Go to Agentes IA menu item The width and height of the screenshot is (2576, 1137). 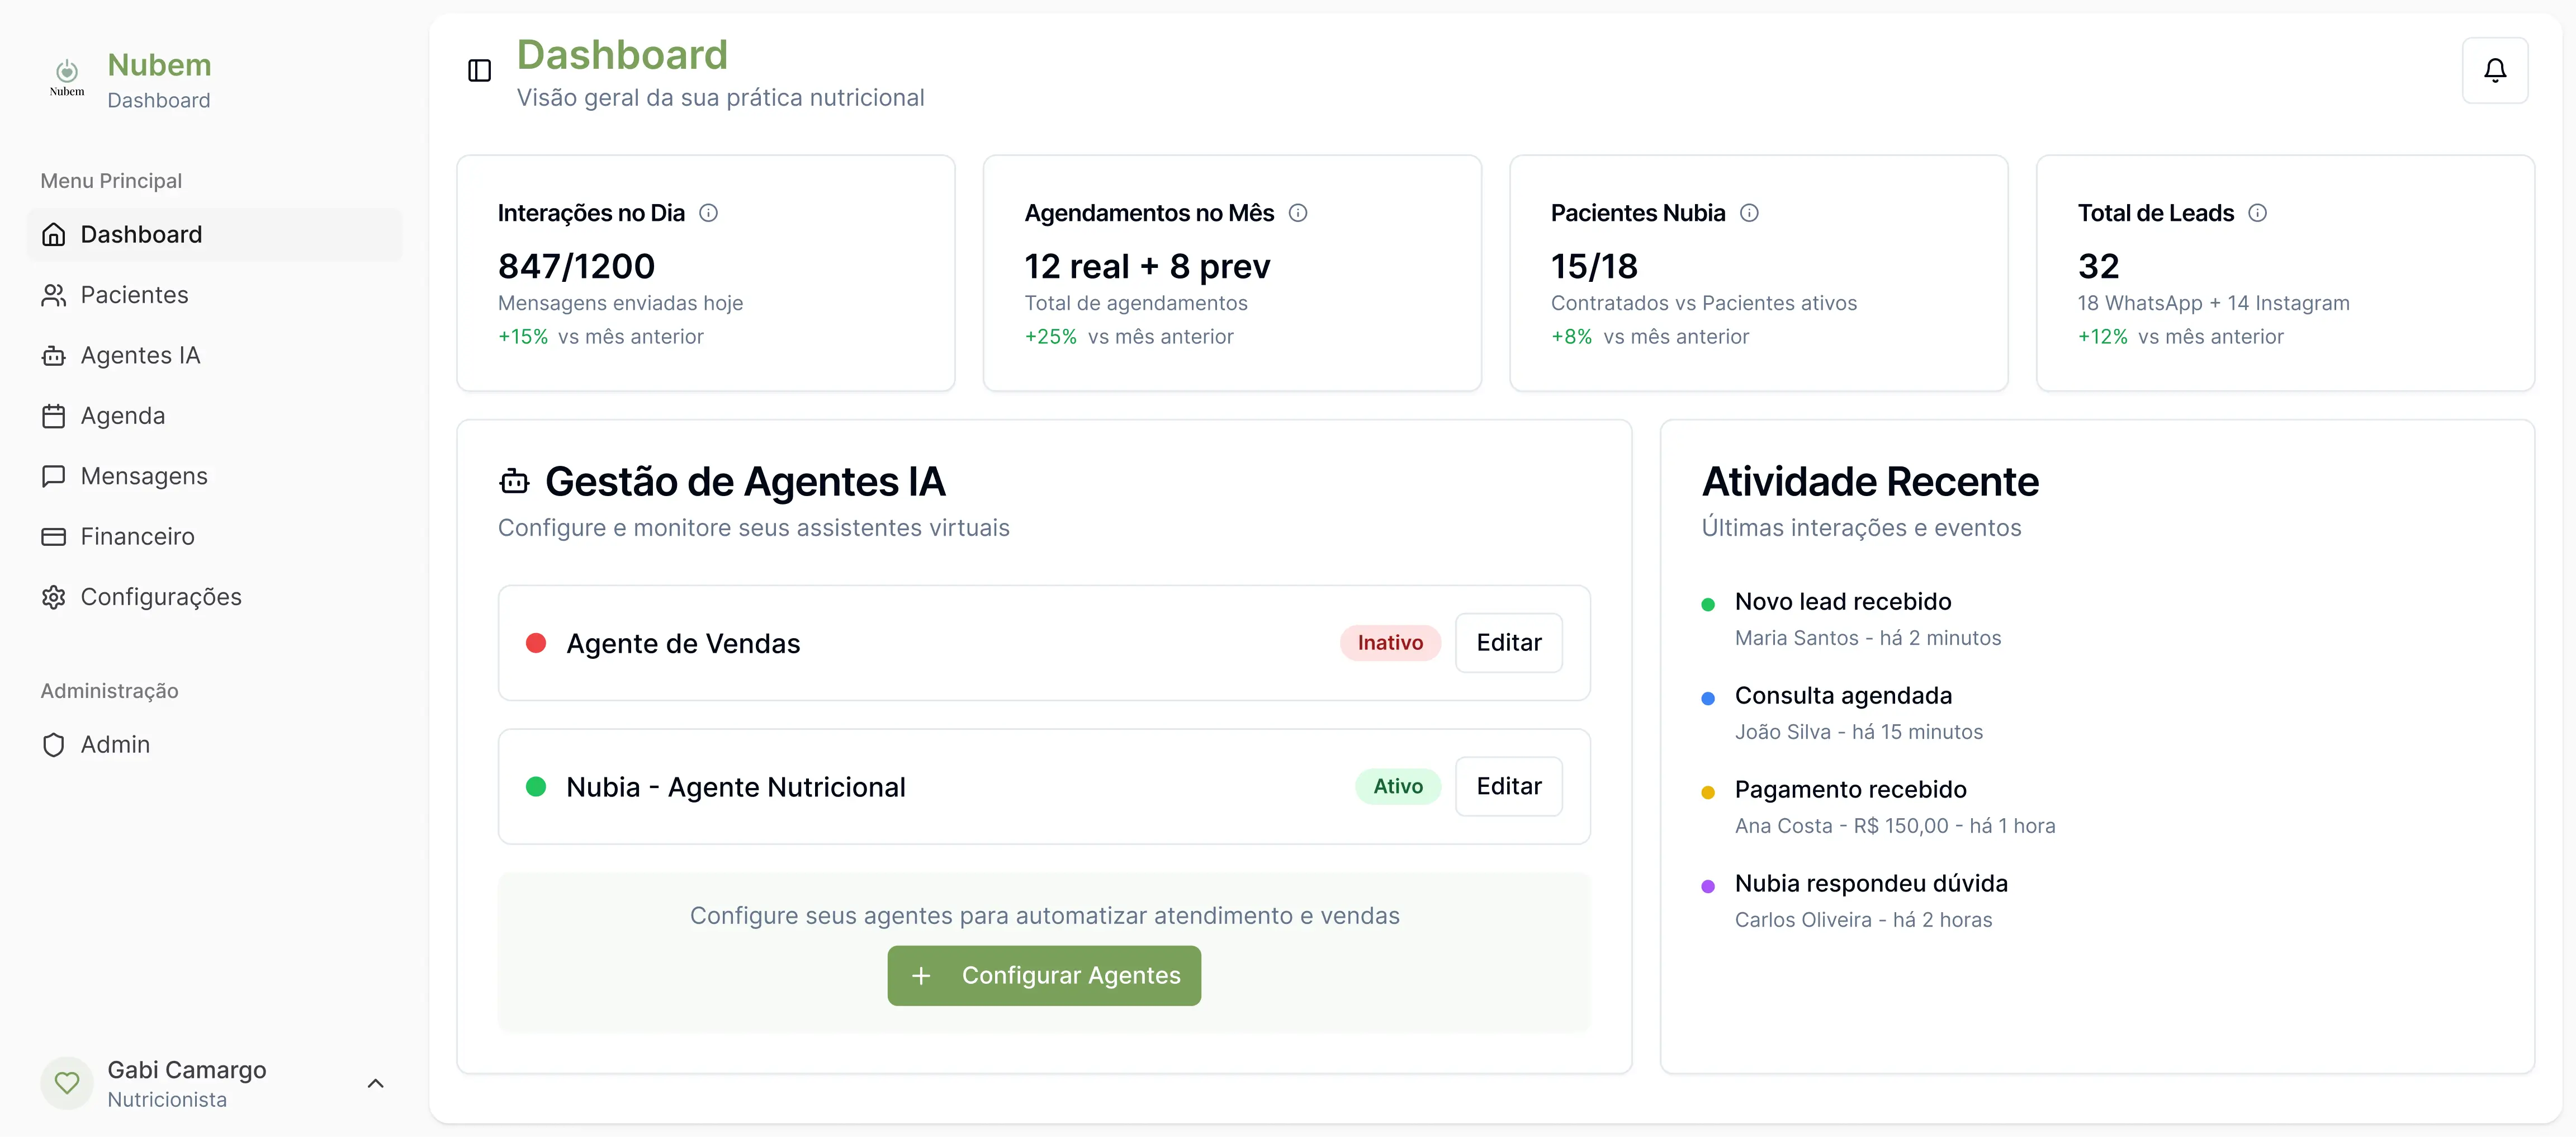click(140, 355)
